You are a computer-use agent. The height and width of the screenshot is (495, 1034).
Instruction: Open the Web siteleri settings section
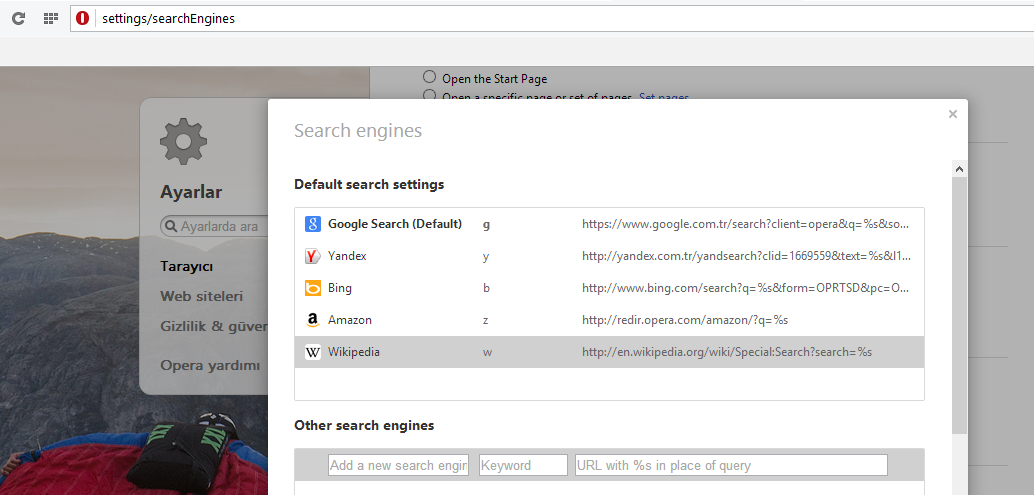pyautogui.click(x=202, y=296)
